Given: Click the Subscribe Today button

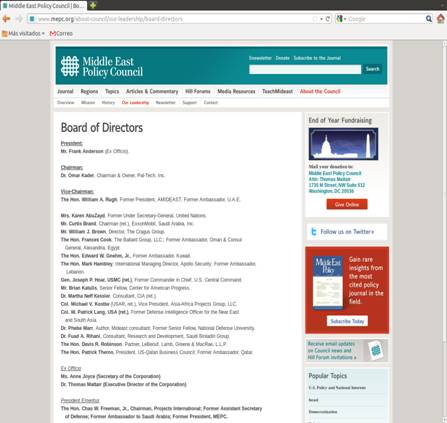Looking at the screenshot, I should pos(347,321).
